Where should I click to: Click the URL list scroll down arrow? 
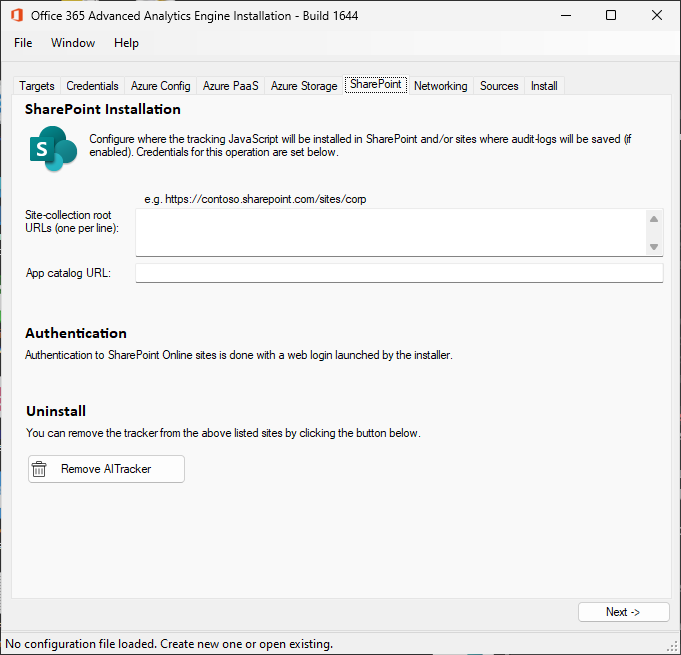coord(654,247)
